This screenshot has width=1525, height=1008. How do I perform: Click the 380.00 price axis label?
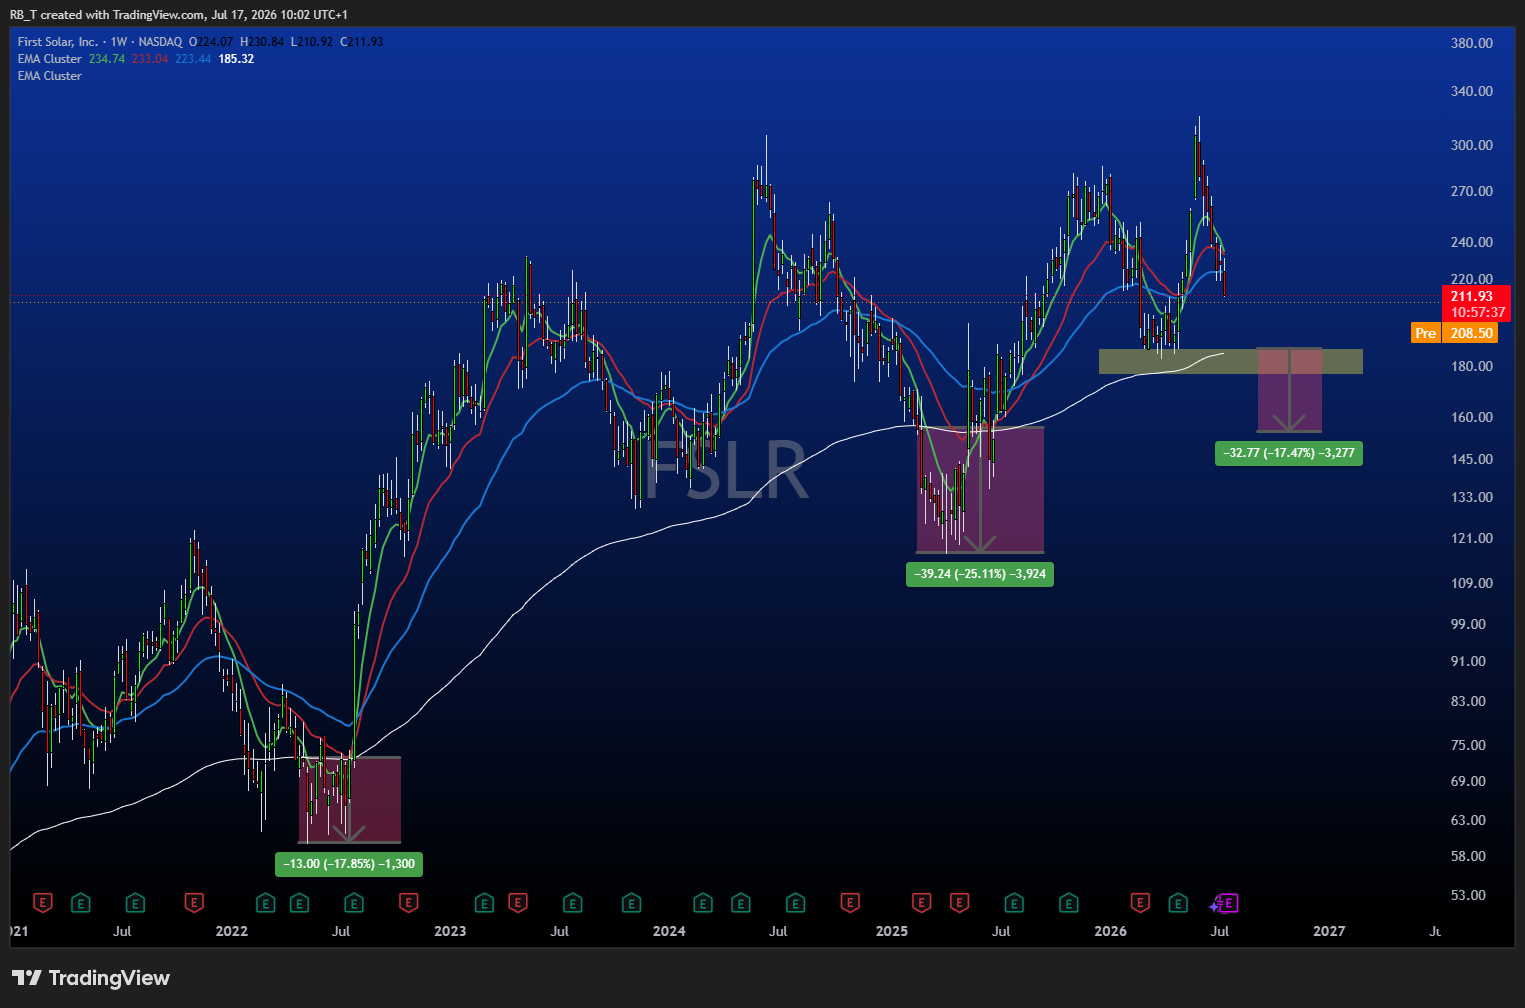click(x=1471, y=43)
